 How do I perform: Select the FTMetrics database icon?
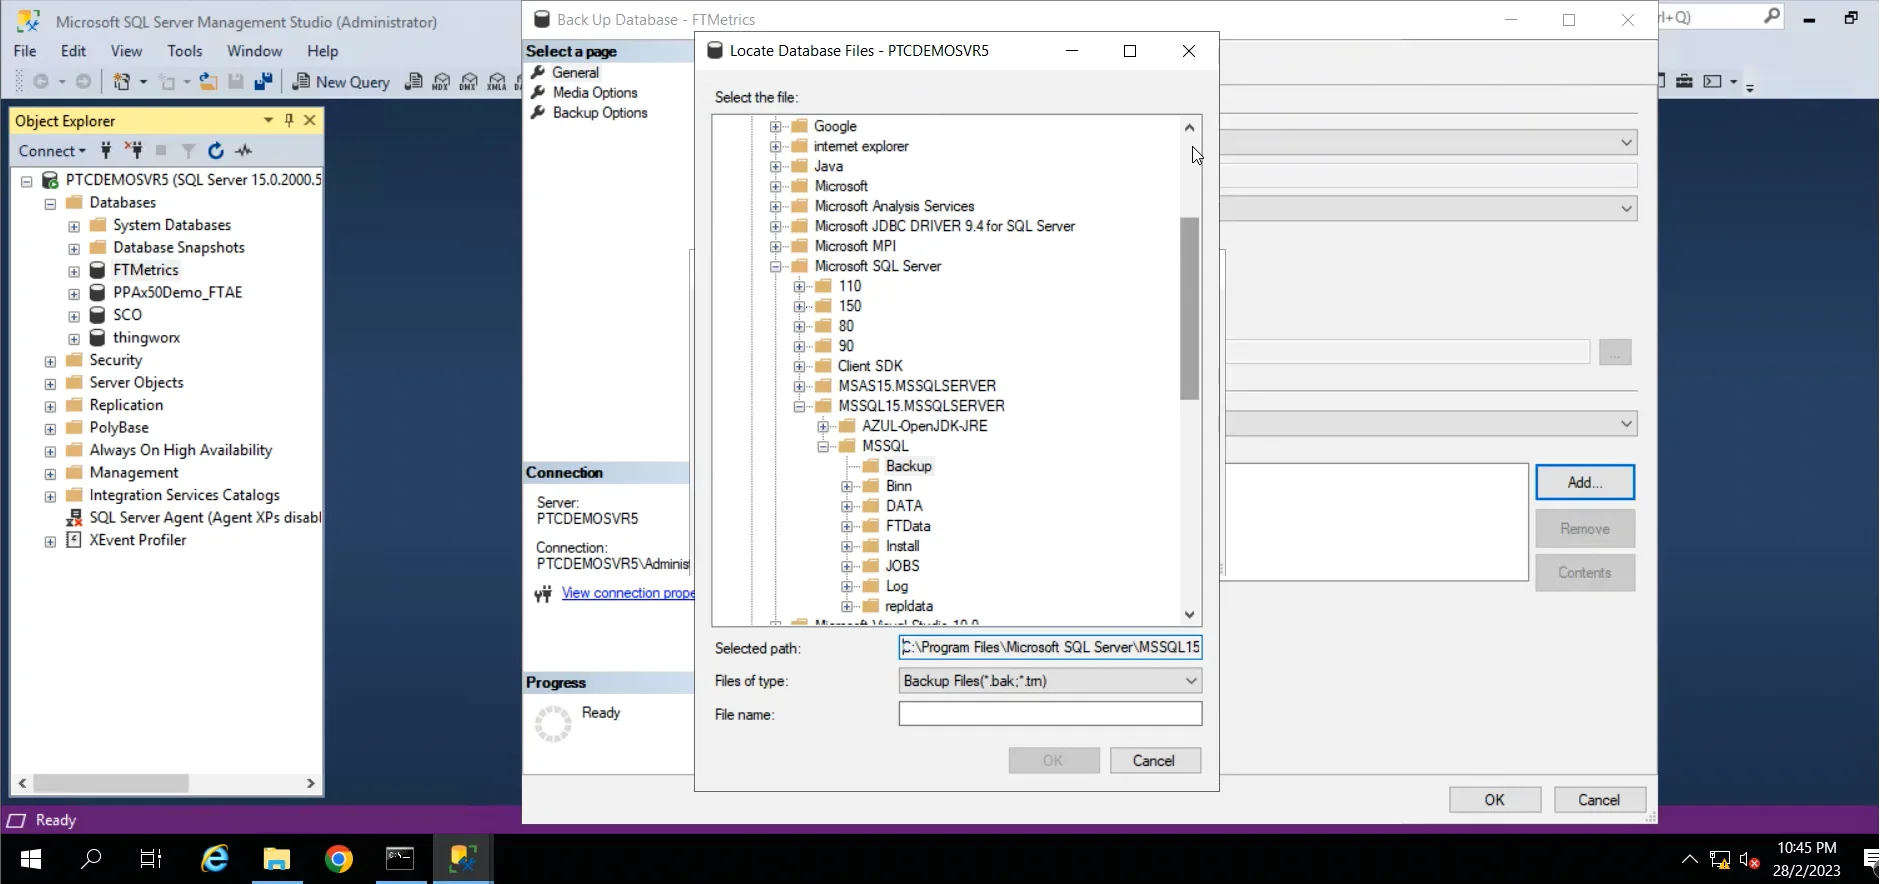coord(98,270)
